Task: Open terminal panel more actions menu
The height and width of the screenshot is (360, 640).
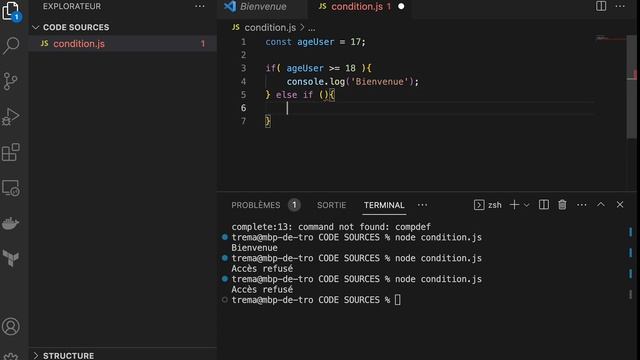Action: tap(582, 204)
